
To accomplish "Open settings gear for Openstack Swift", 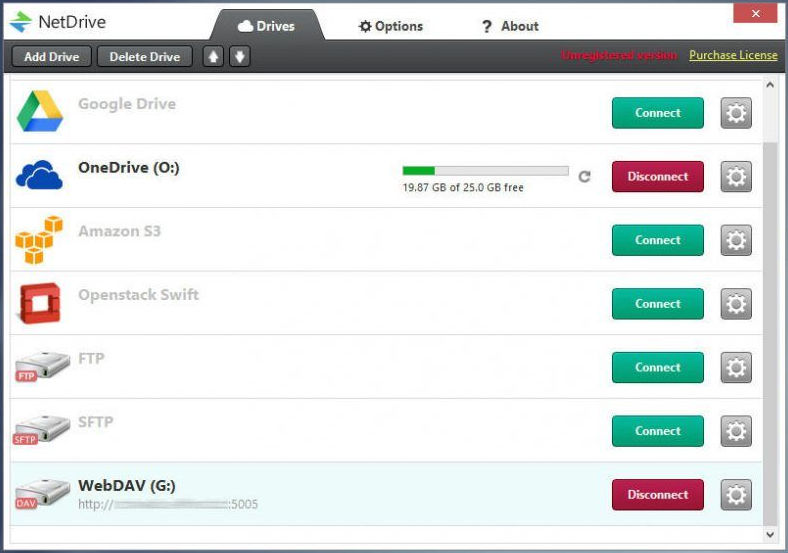I will (x=736, y=304).
